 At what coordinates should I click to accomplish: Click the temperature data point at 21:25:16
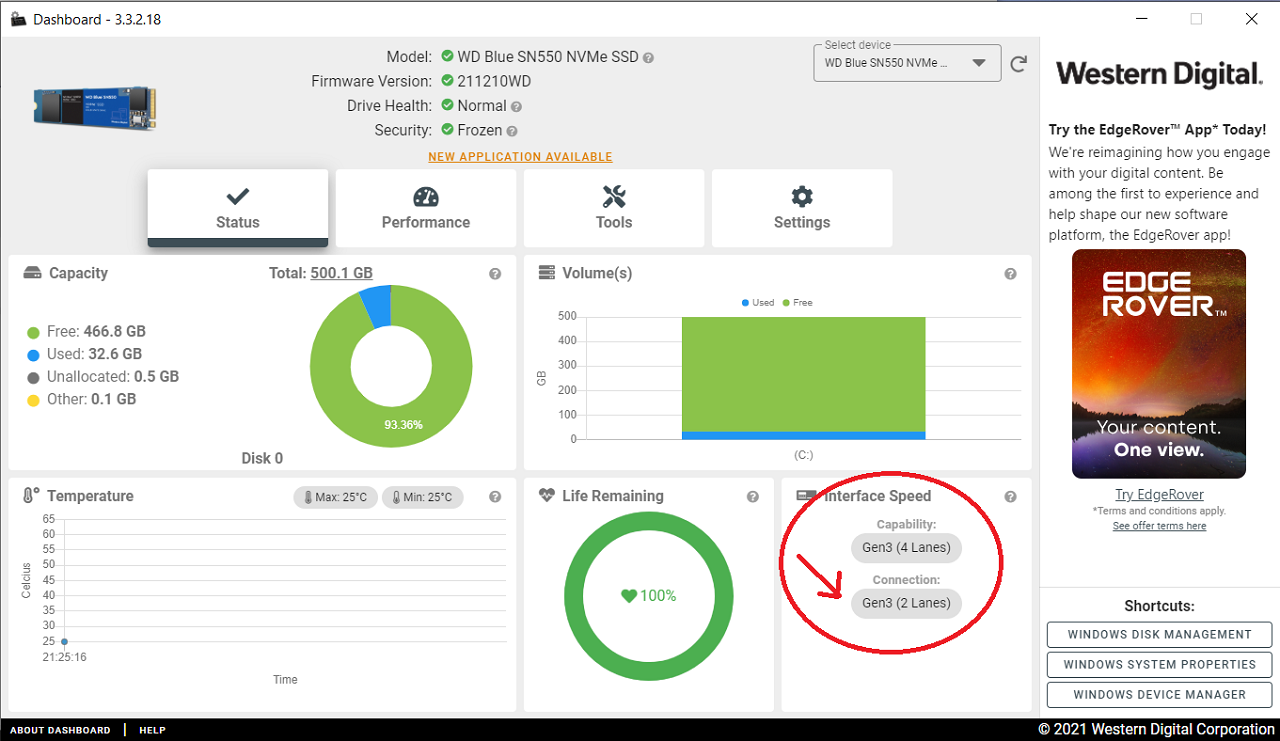coord(64,642)
